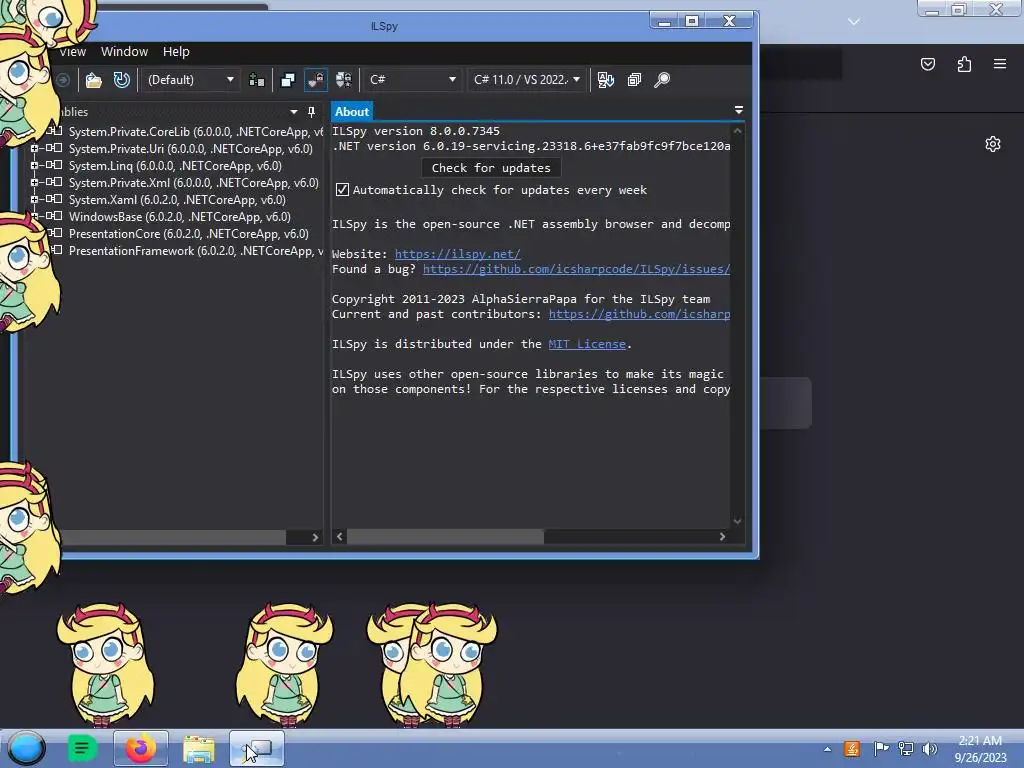This screenshot has height=768, width=1024.
Task: Select PresentationCore assembly row
Action: coord(189,234)
